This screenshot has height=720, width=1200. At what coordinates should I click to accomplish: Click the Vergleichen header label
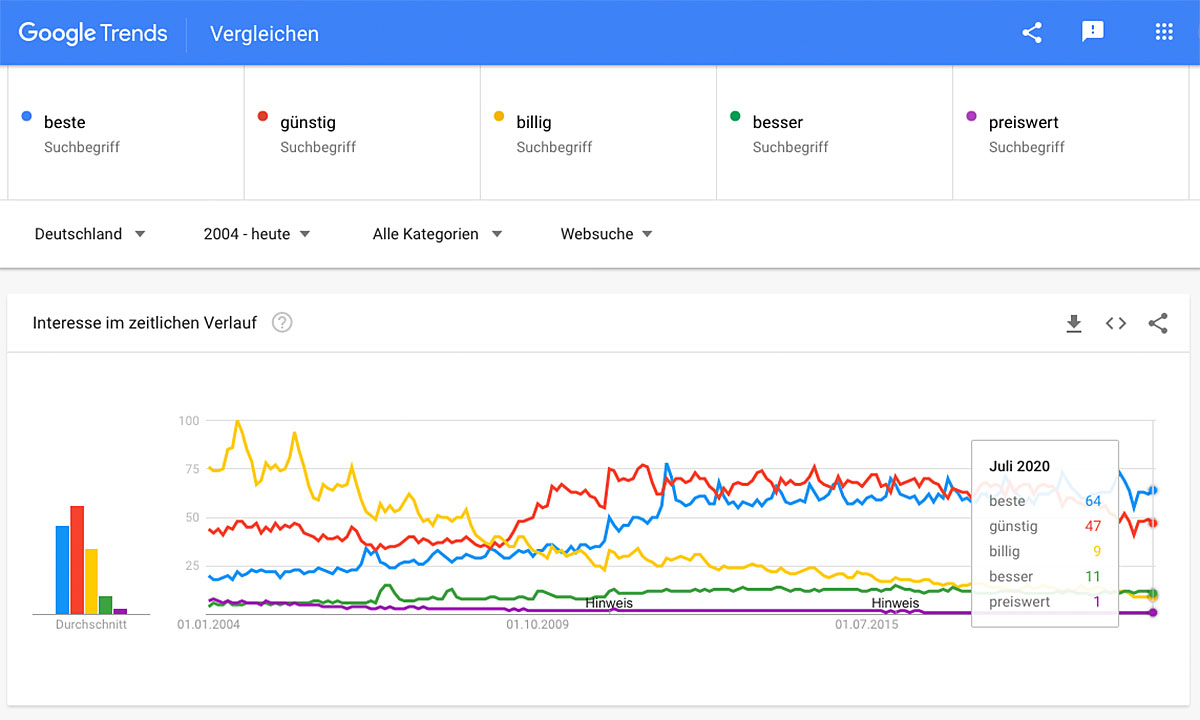(264, 34)
